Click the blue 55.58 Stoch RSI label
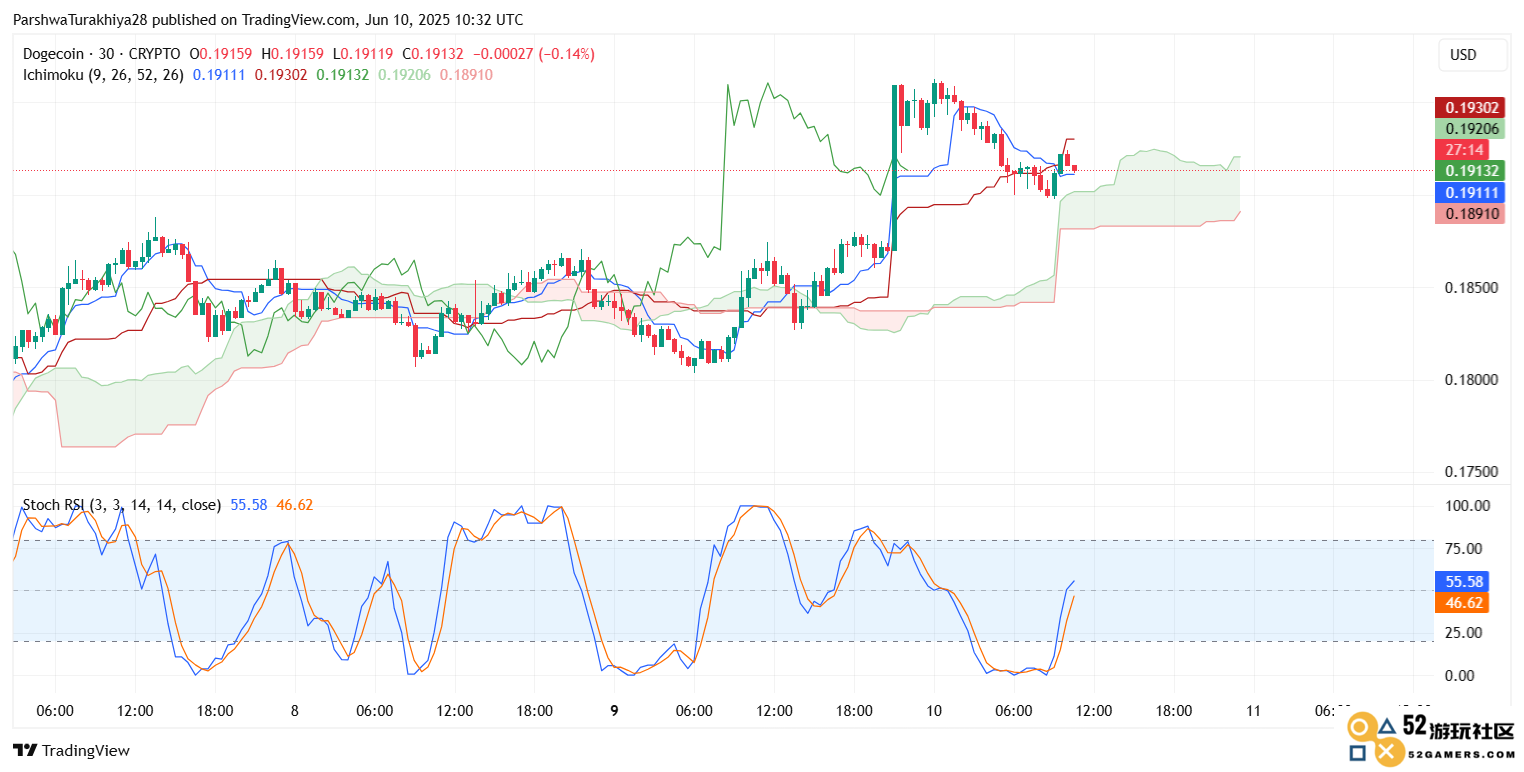The image size is (1524, 772). click(1462, 581)
